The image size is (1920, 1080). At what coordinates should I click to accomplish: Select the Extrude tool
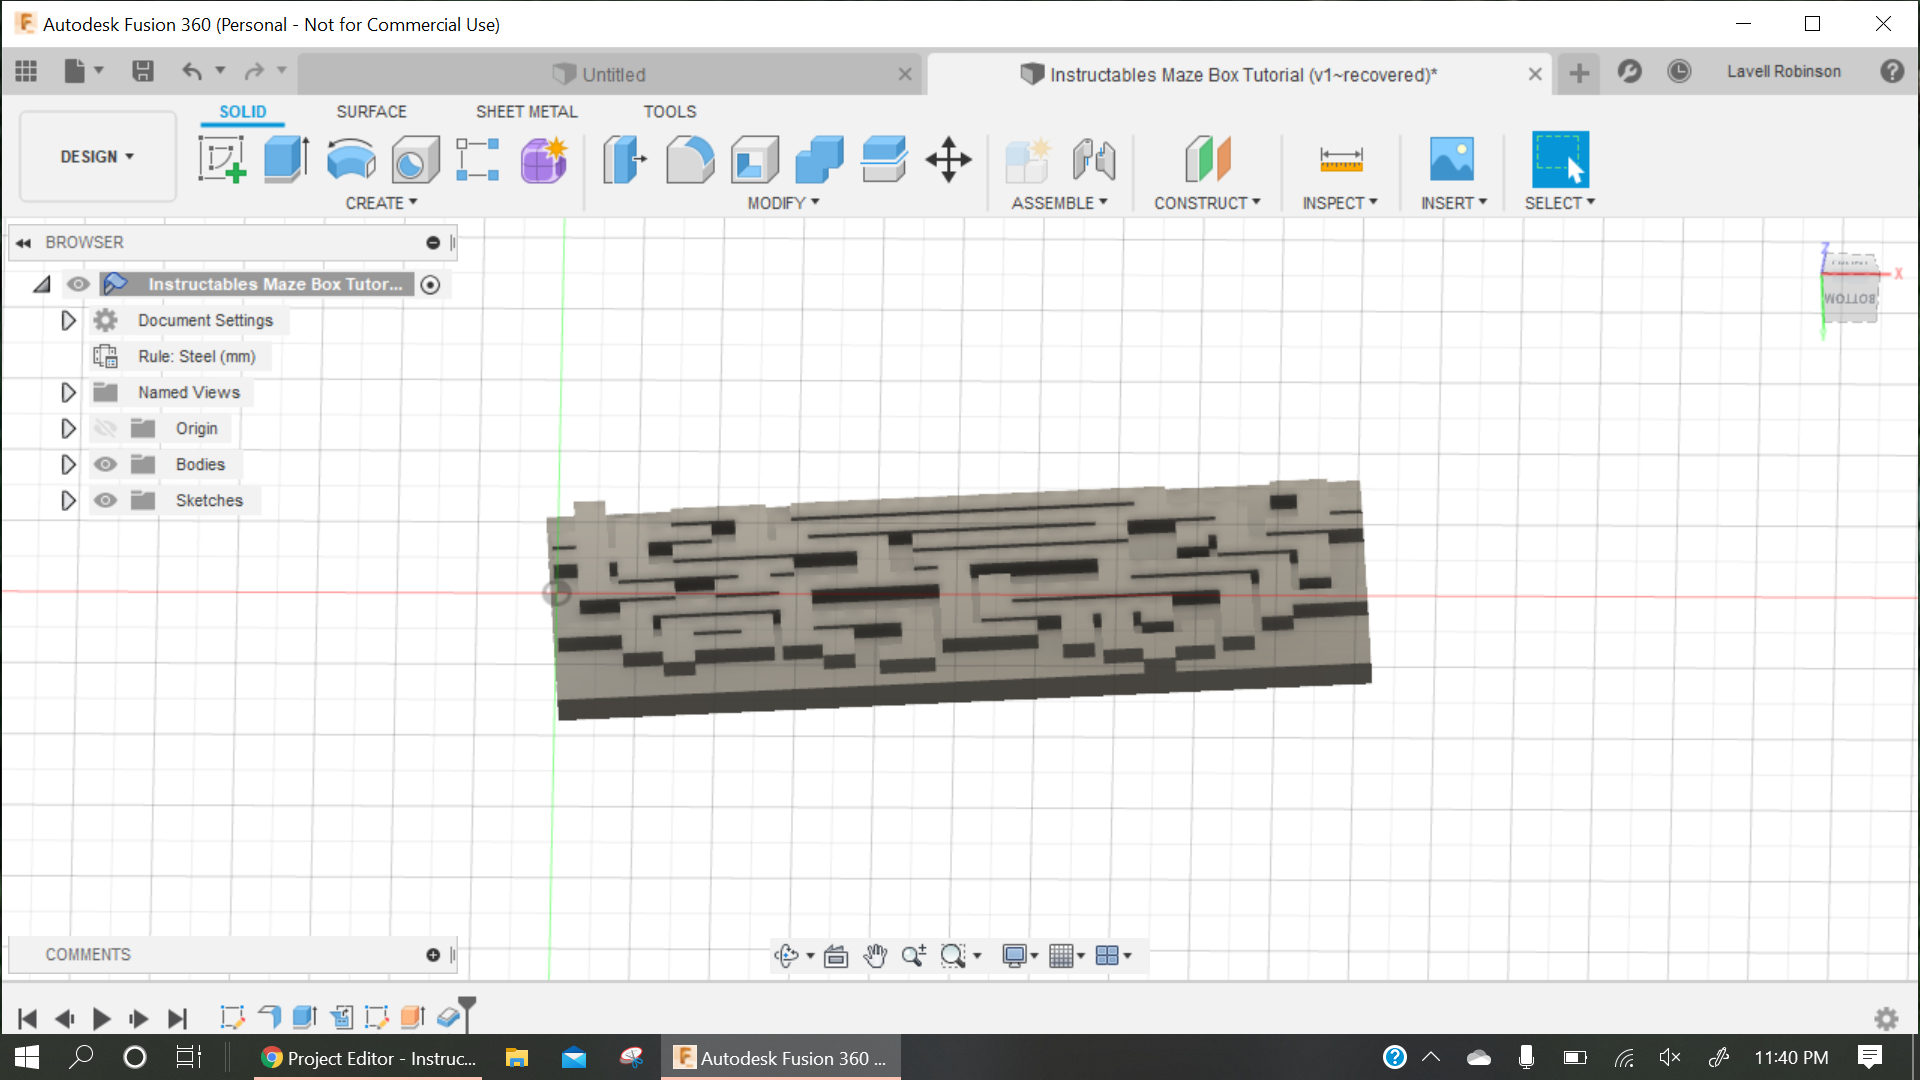287,159
